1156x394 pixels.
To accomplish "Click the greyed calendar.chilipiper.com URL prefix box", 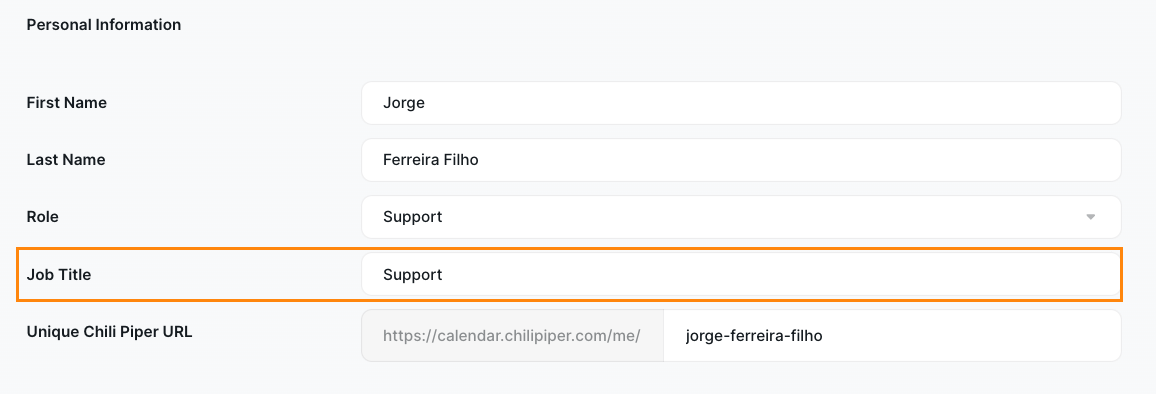I will [512, 336].
